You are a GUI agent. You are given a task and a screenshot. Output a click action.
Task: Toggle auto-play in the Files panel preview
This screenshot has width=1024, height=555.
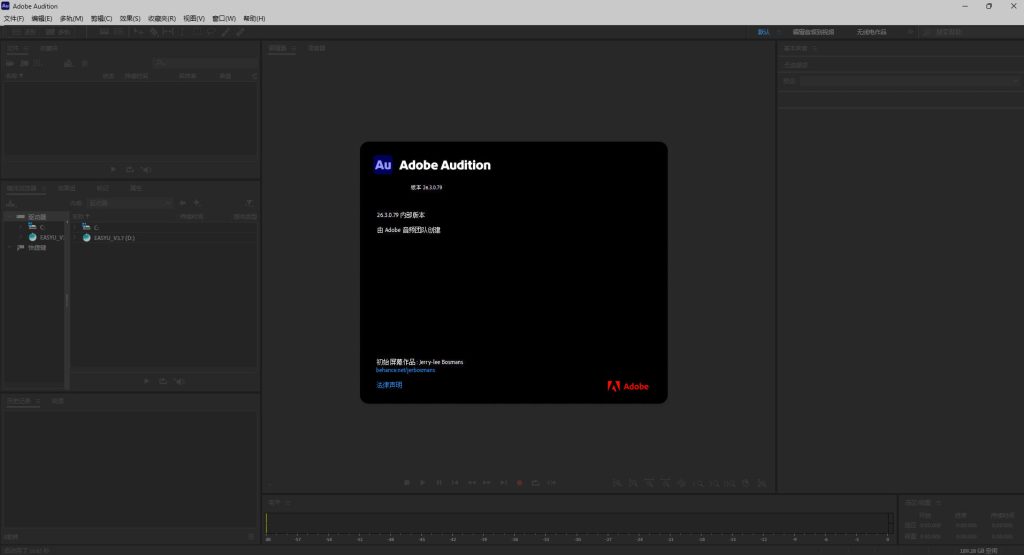(146, 169)
